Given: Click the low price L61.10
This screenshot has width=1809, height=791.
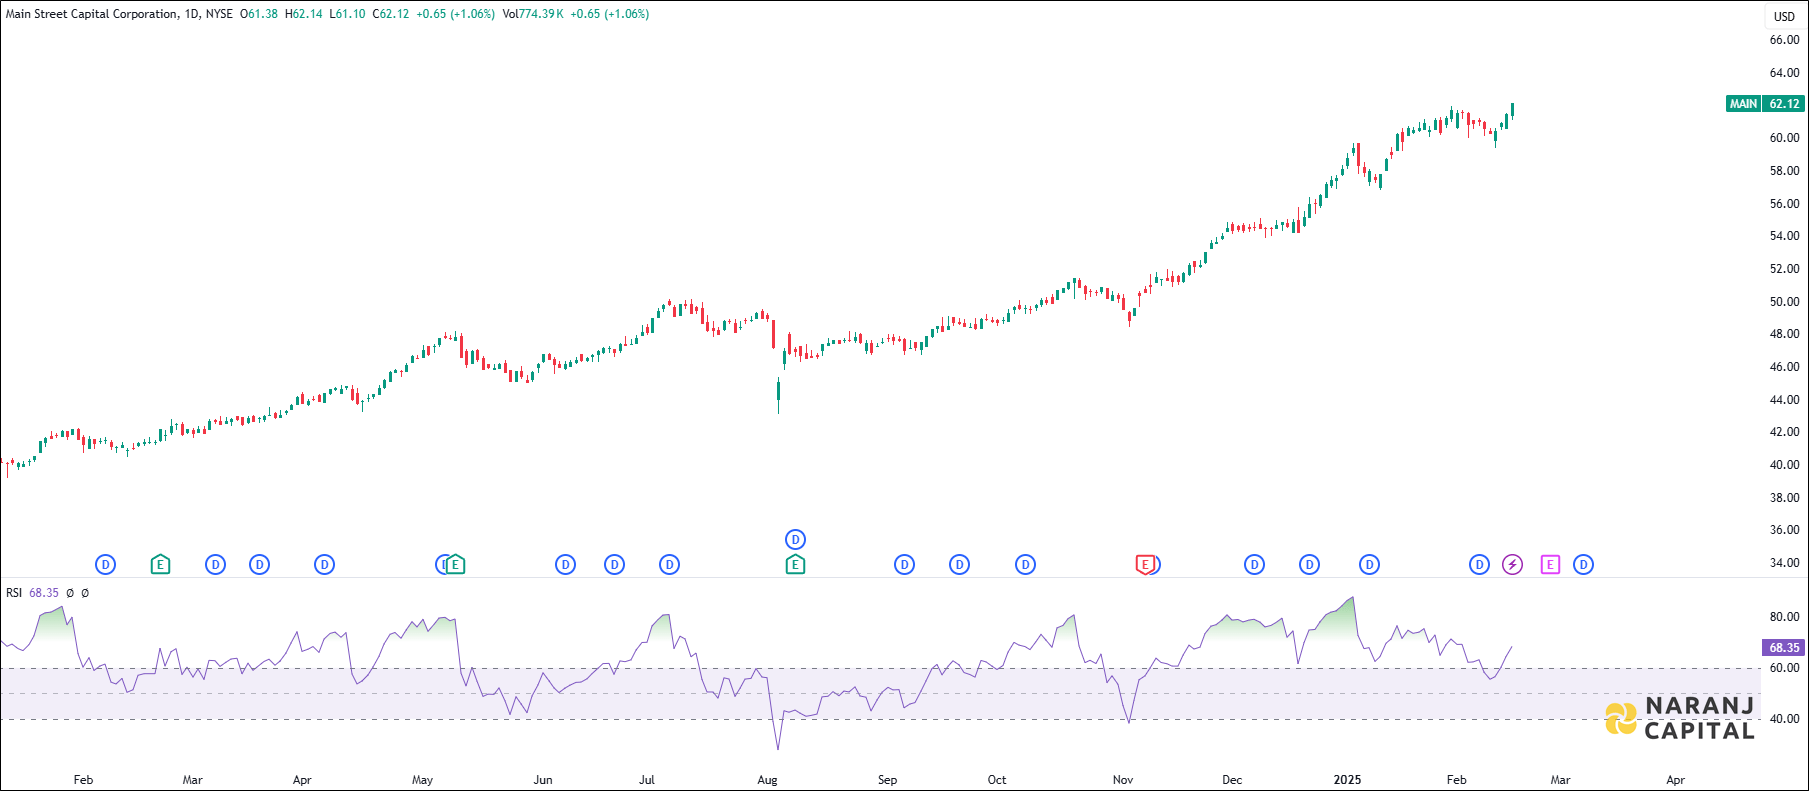Looking at the screenshot, I should pyautogui.click(x=347, y=14).
